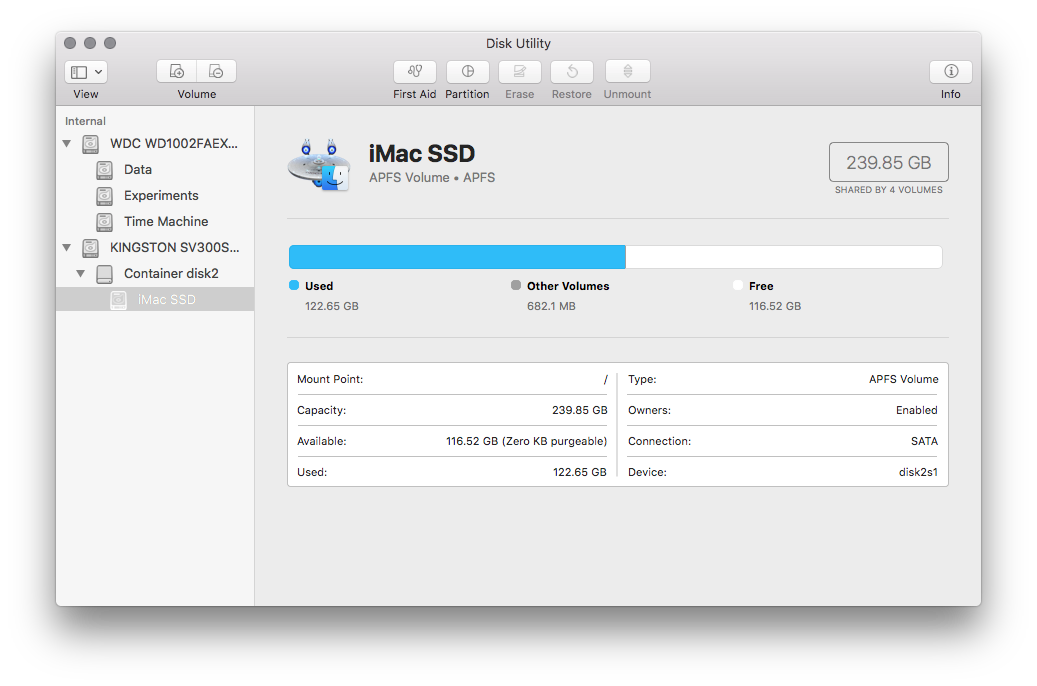Click the Data volume disk icon

tap(104, 170)
